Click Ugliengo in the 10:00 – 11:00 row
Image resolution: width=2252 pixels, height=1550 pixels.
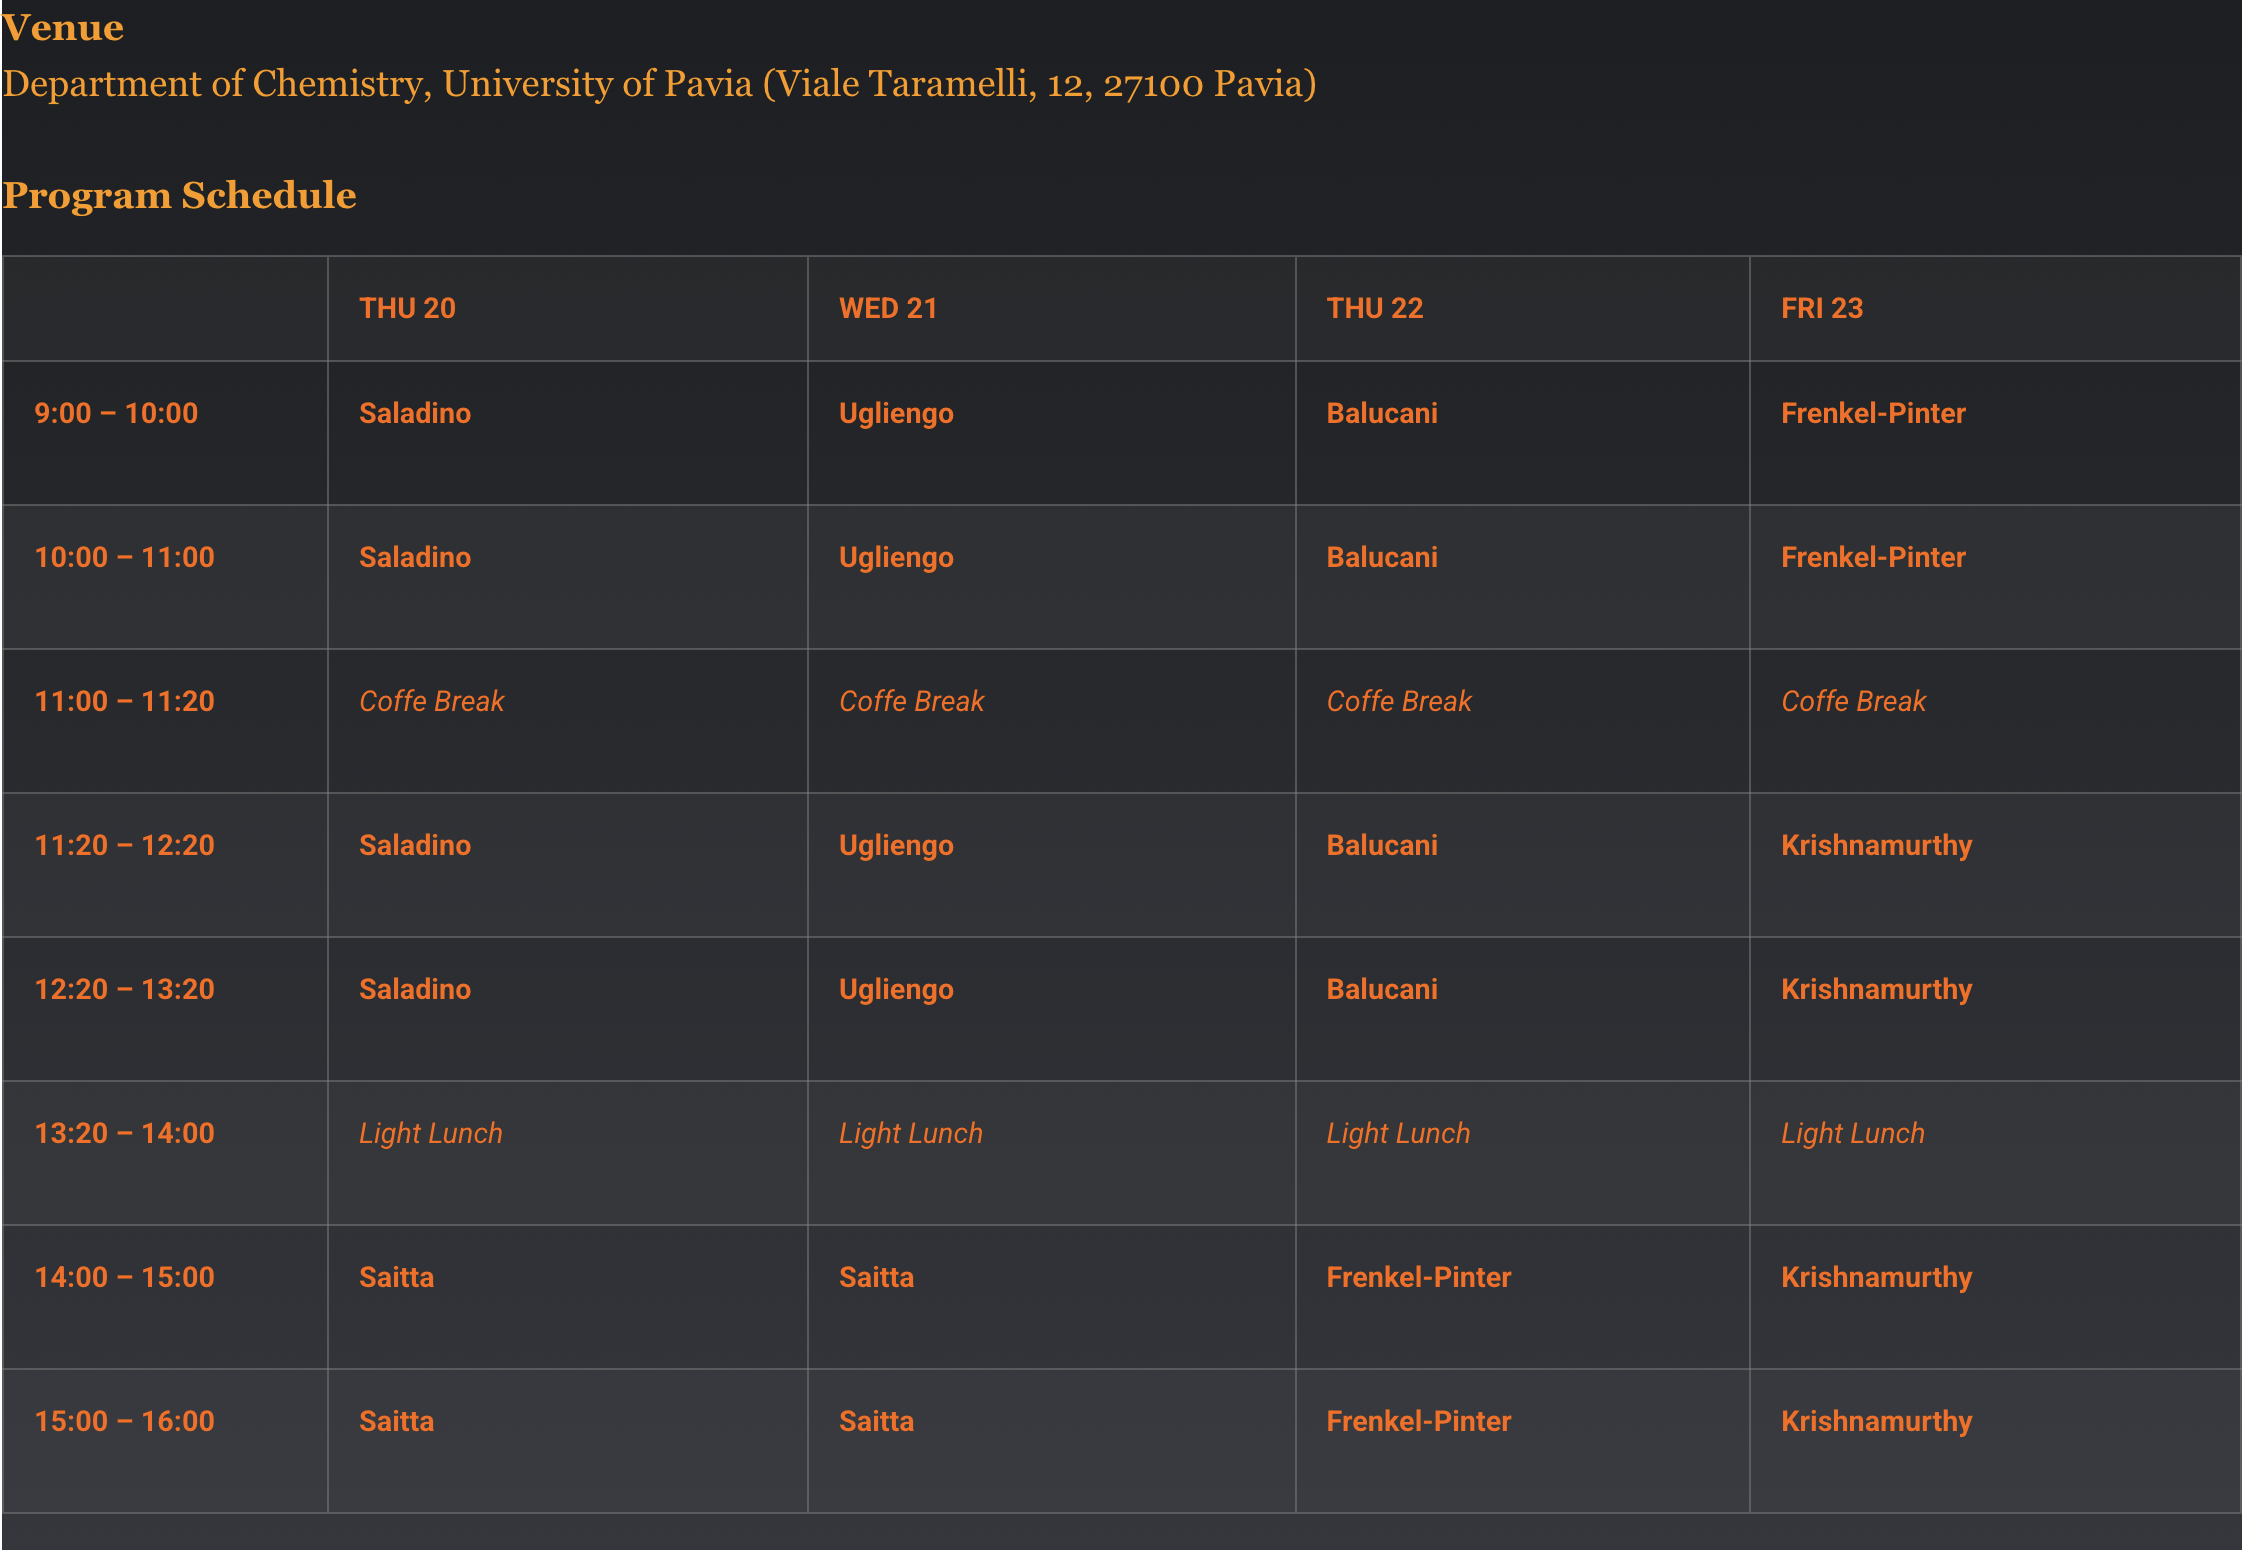[896, 557]
